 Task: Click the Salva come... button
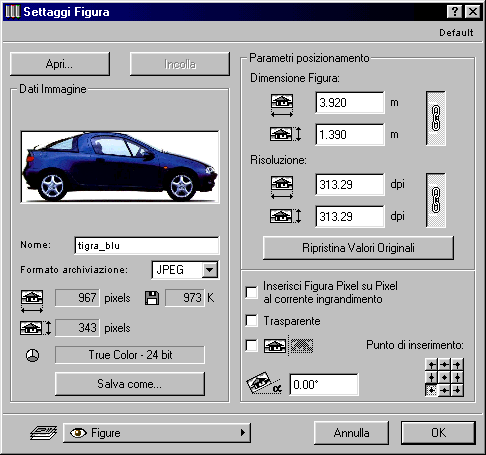130,384
